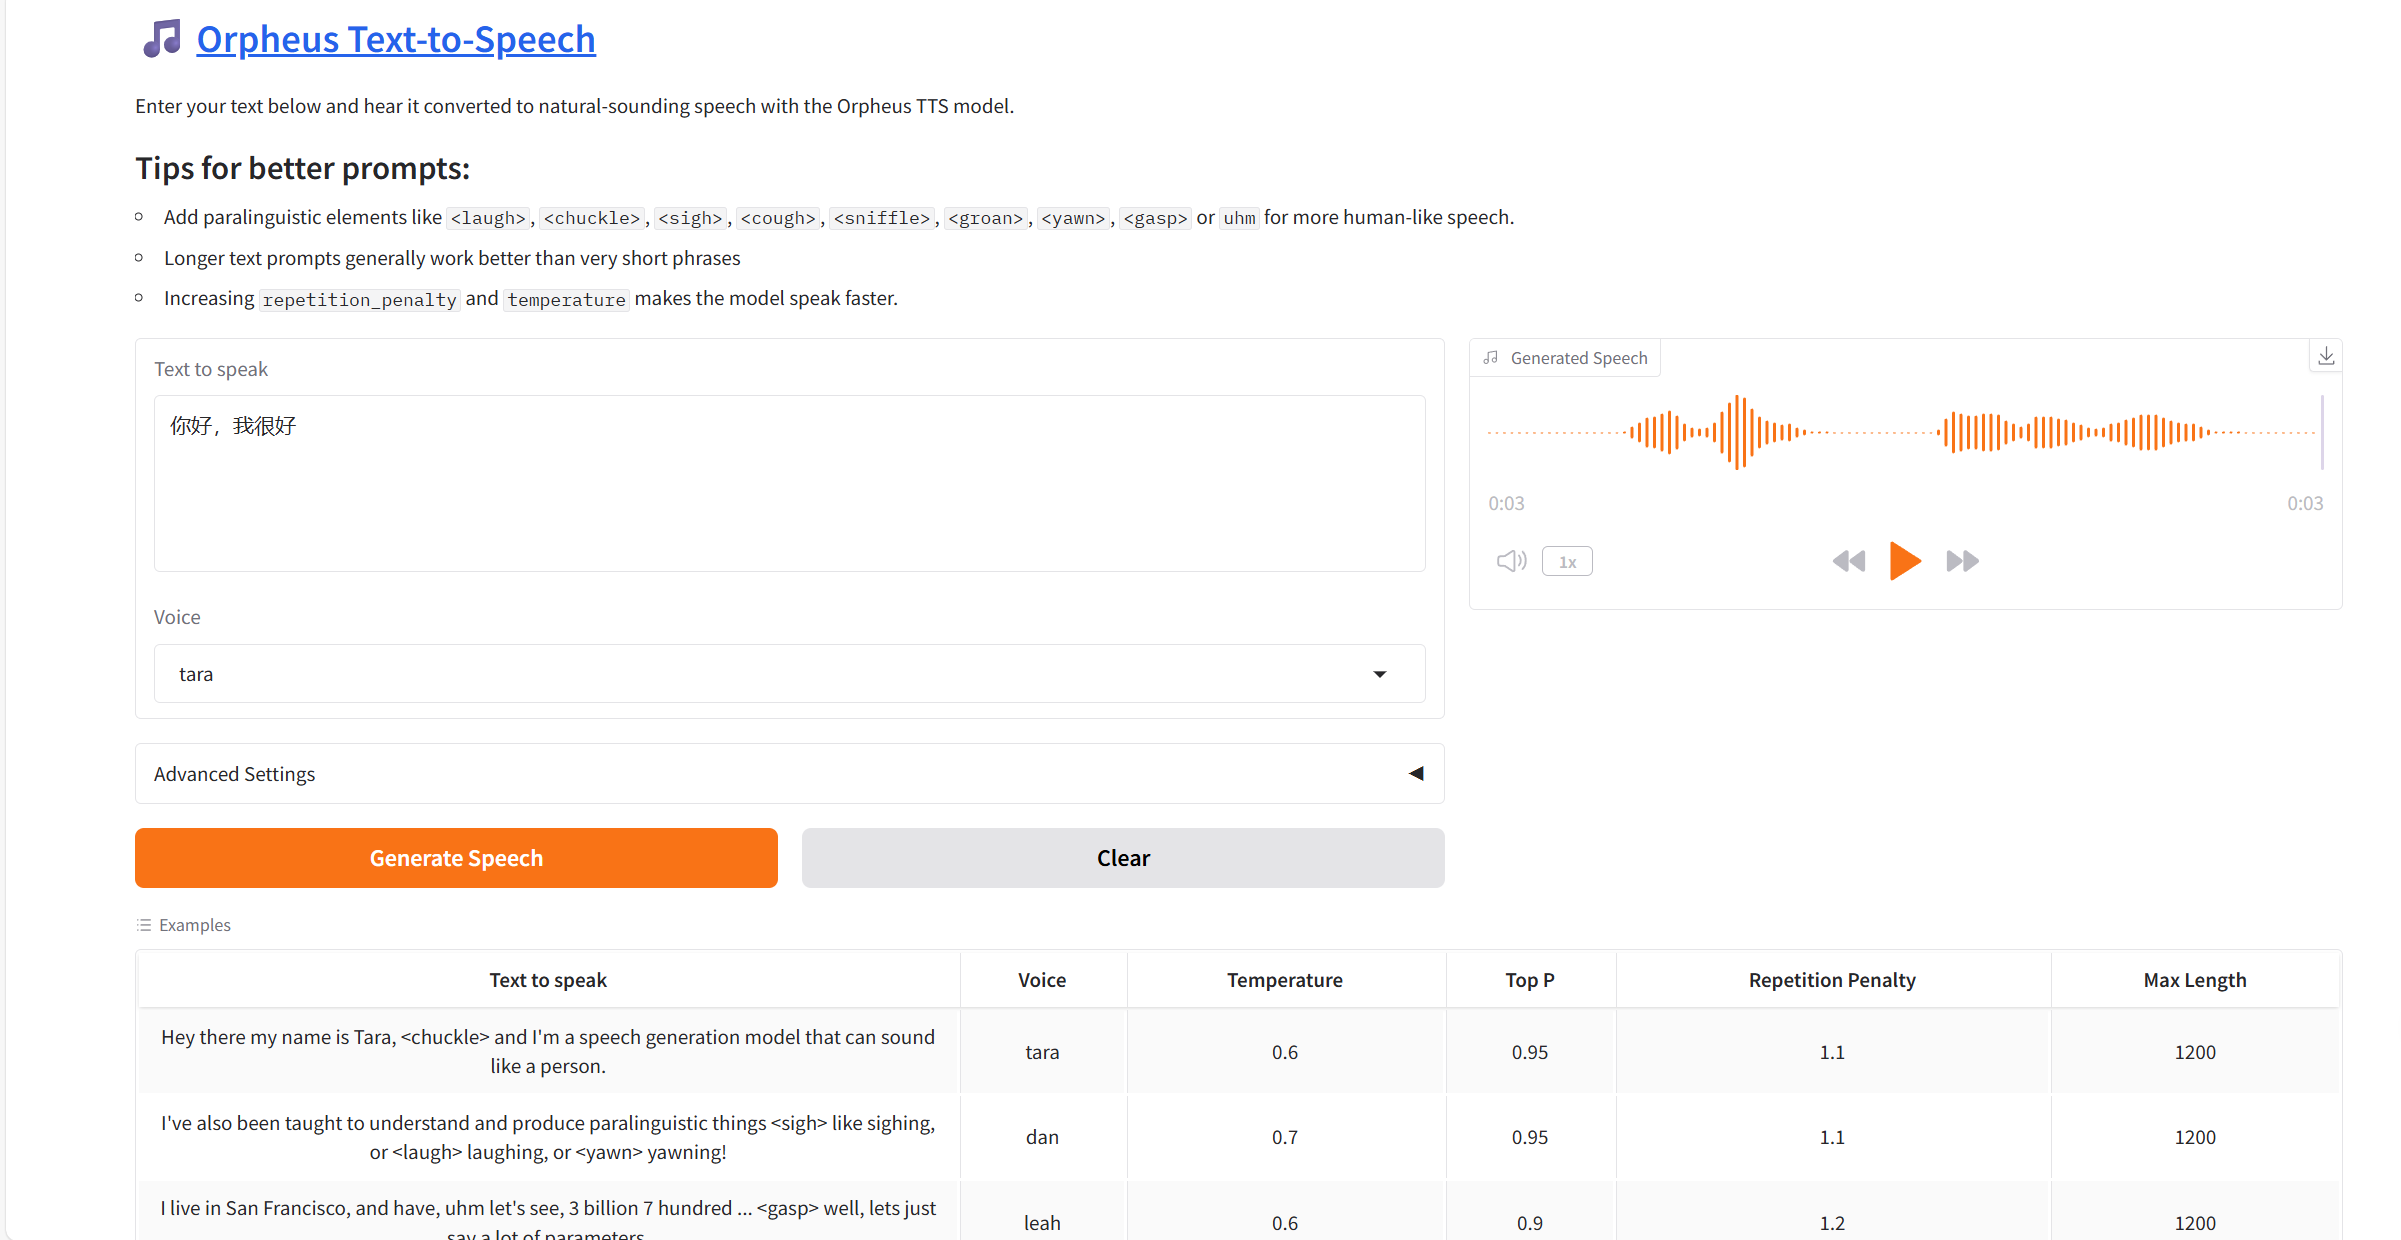
Task: Click the Generated Speech label icon
Action: tap(1491, 358)
